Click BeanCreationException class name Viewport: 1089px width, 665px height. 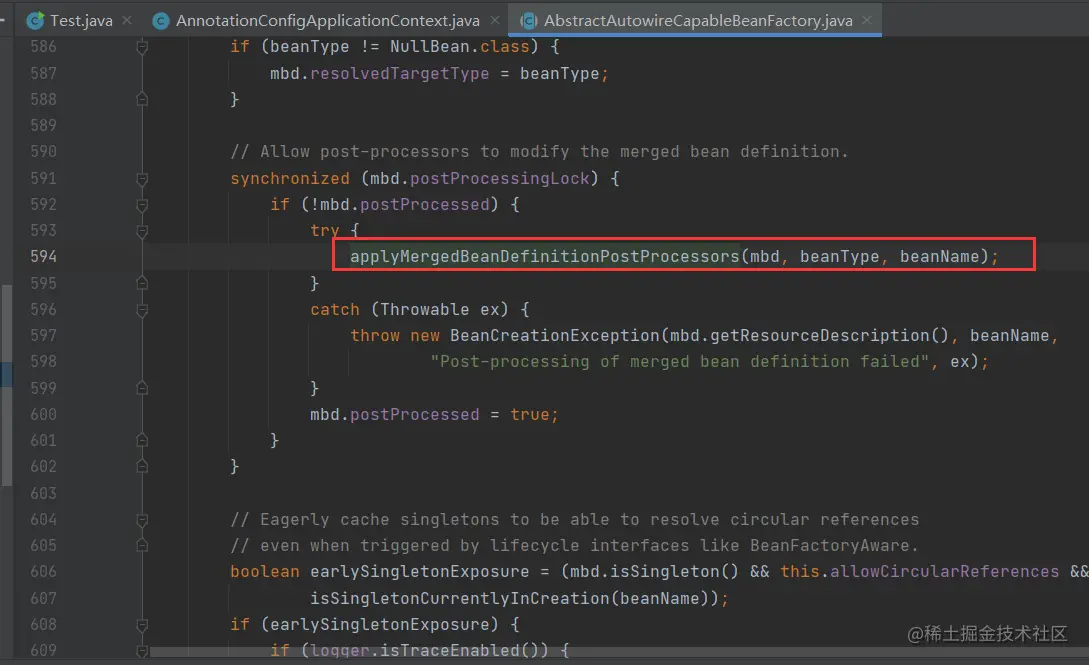[x=554, y=335]
